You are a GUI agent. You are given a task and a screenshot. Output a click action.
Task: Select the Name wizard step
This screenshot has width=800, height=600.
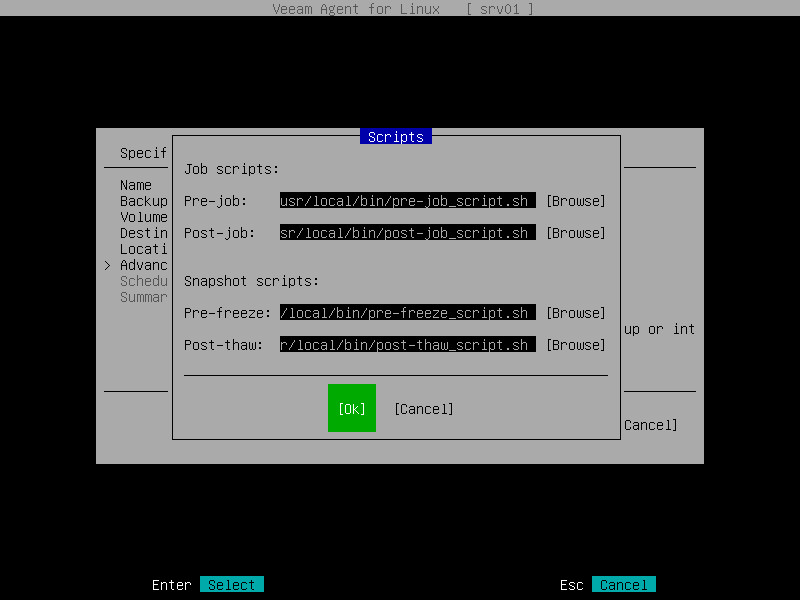[136, 185]
